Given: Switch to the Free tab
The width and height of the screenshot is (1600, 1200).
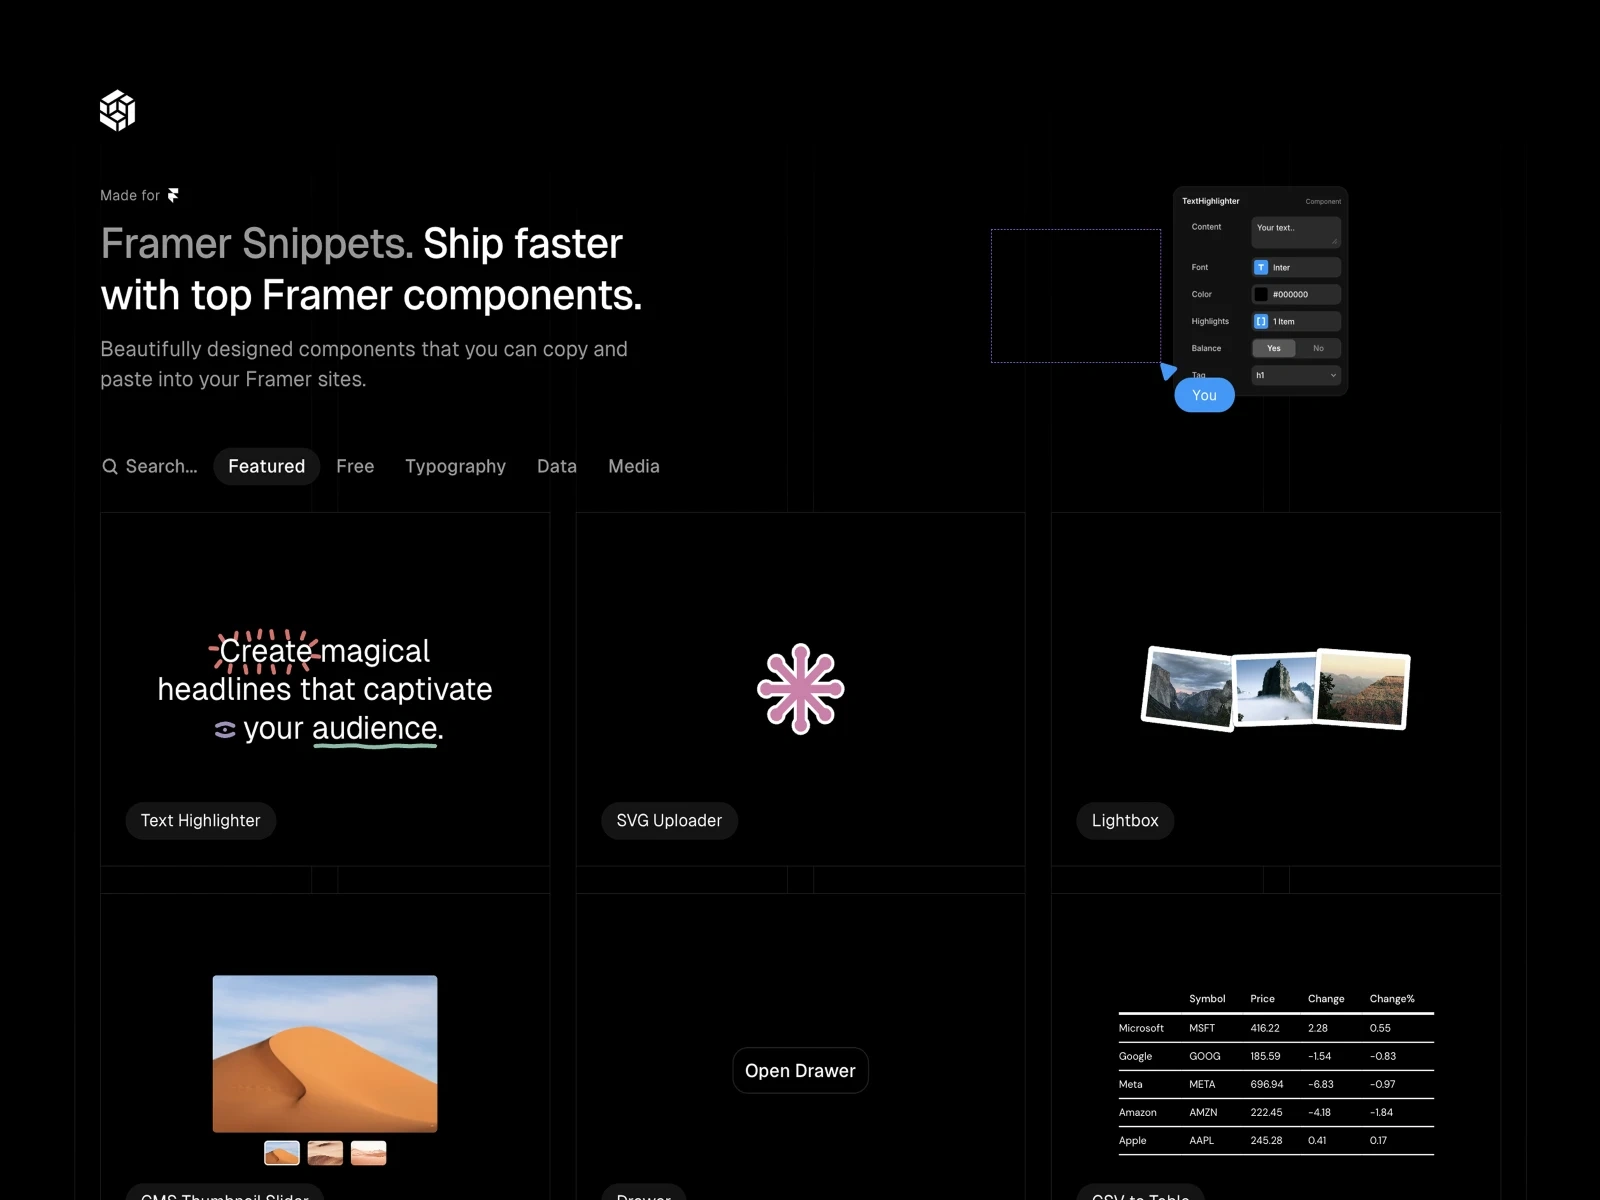Looking at the screenshot, I should pos(355,466).
